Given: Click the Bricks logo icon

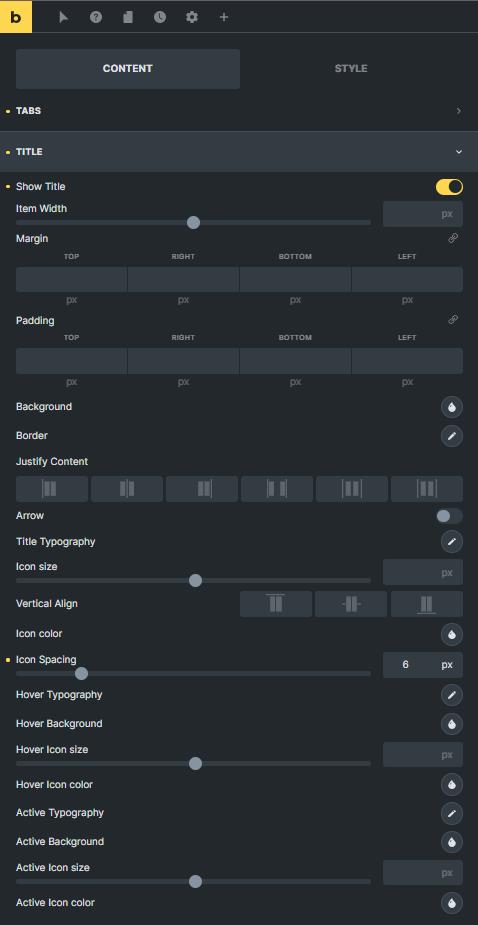Looking at the screenshot, I should [x=16, y=17].
